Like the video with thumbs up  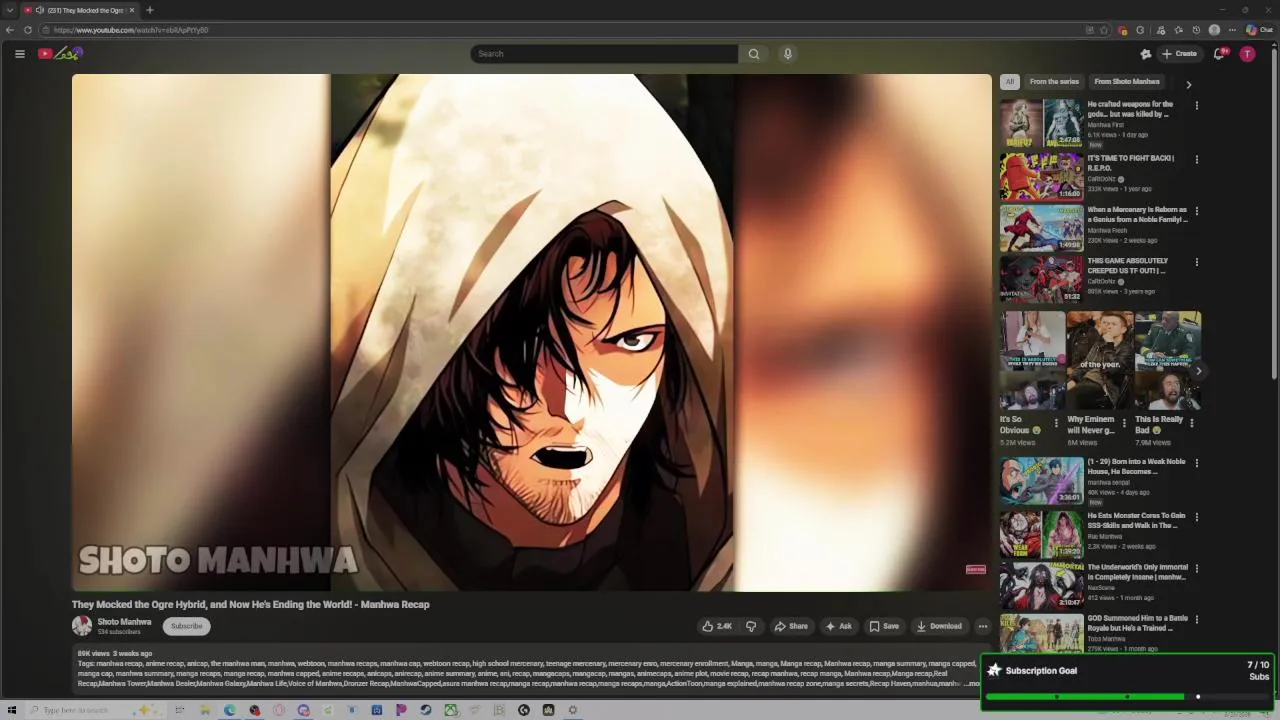point(717,626)
